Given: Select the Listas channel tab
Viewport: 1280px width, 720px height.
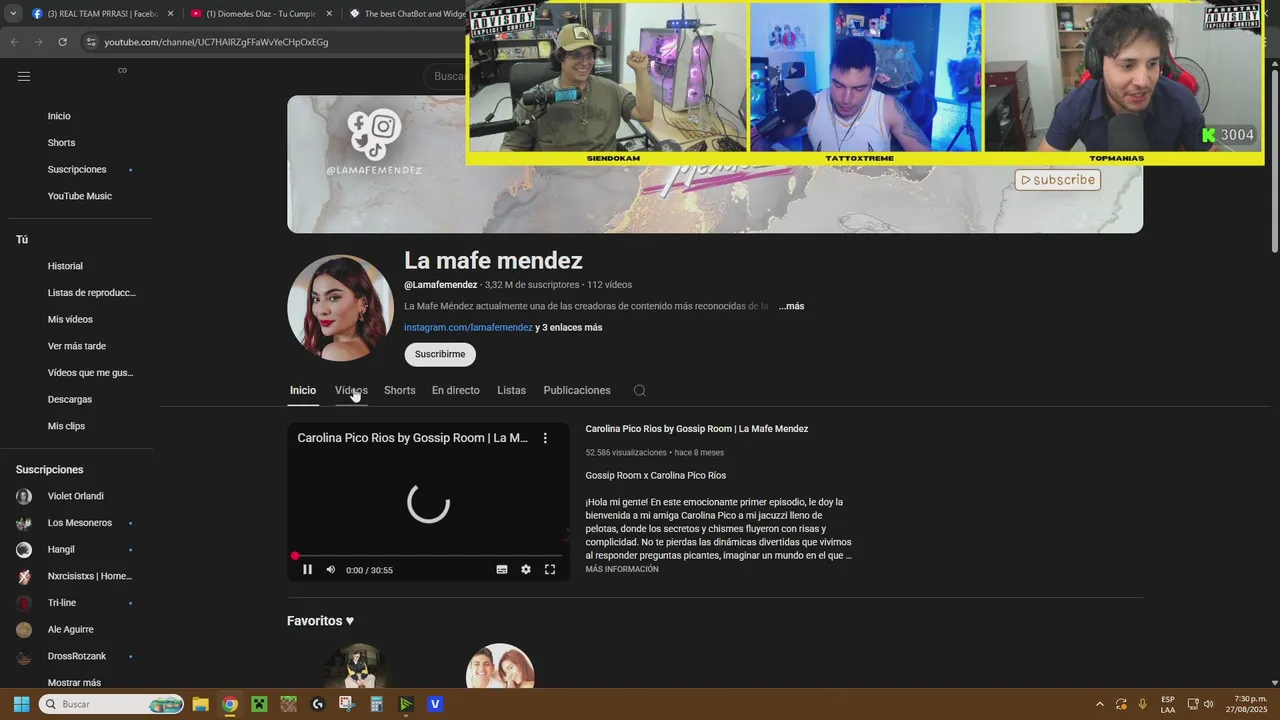Looking at the screenshot, I should pyautogui.click(x=511, y=390).
